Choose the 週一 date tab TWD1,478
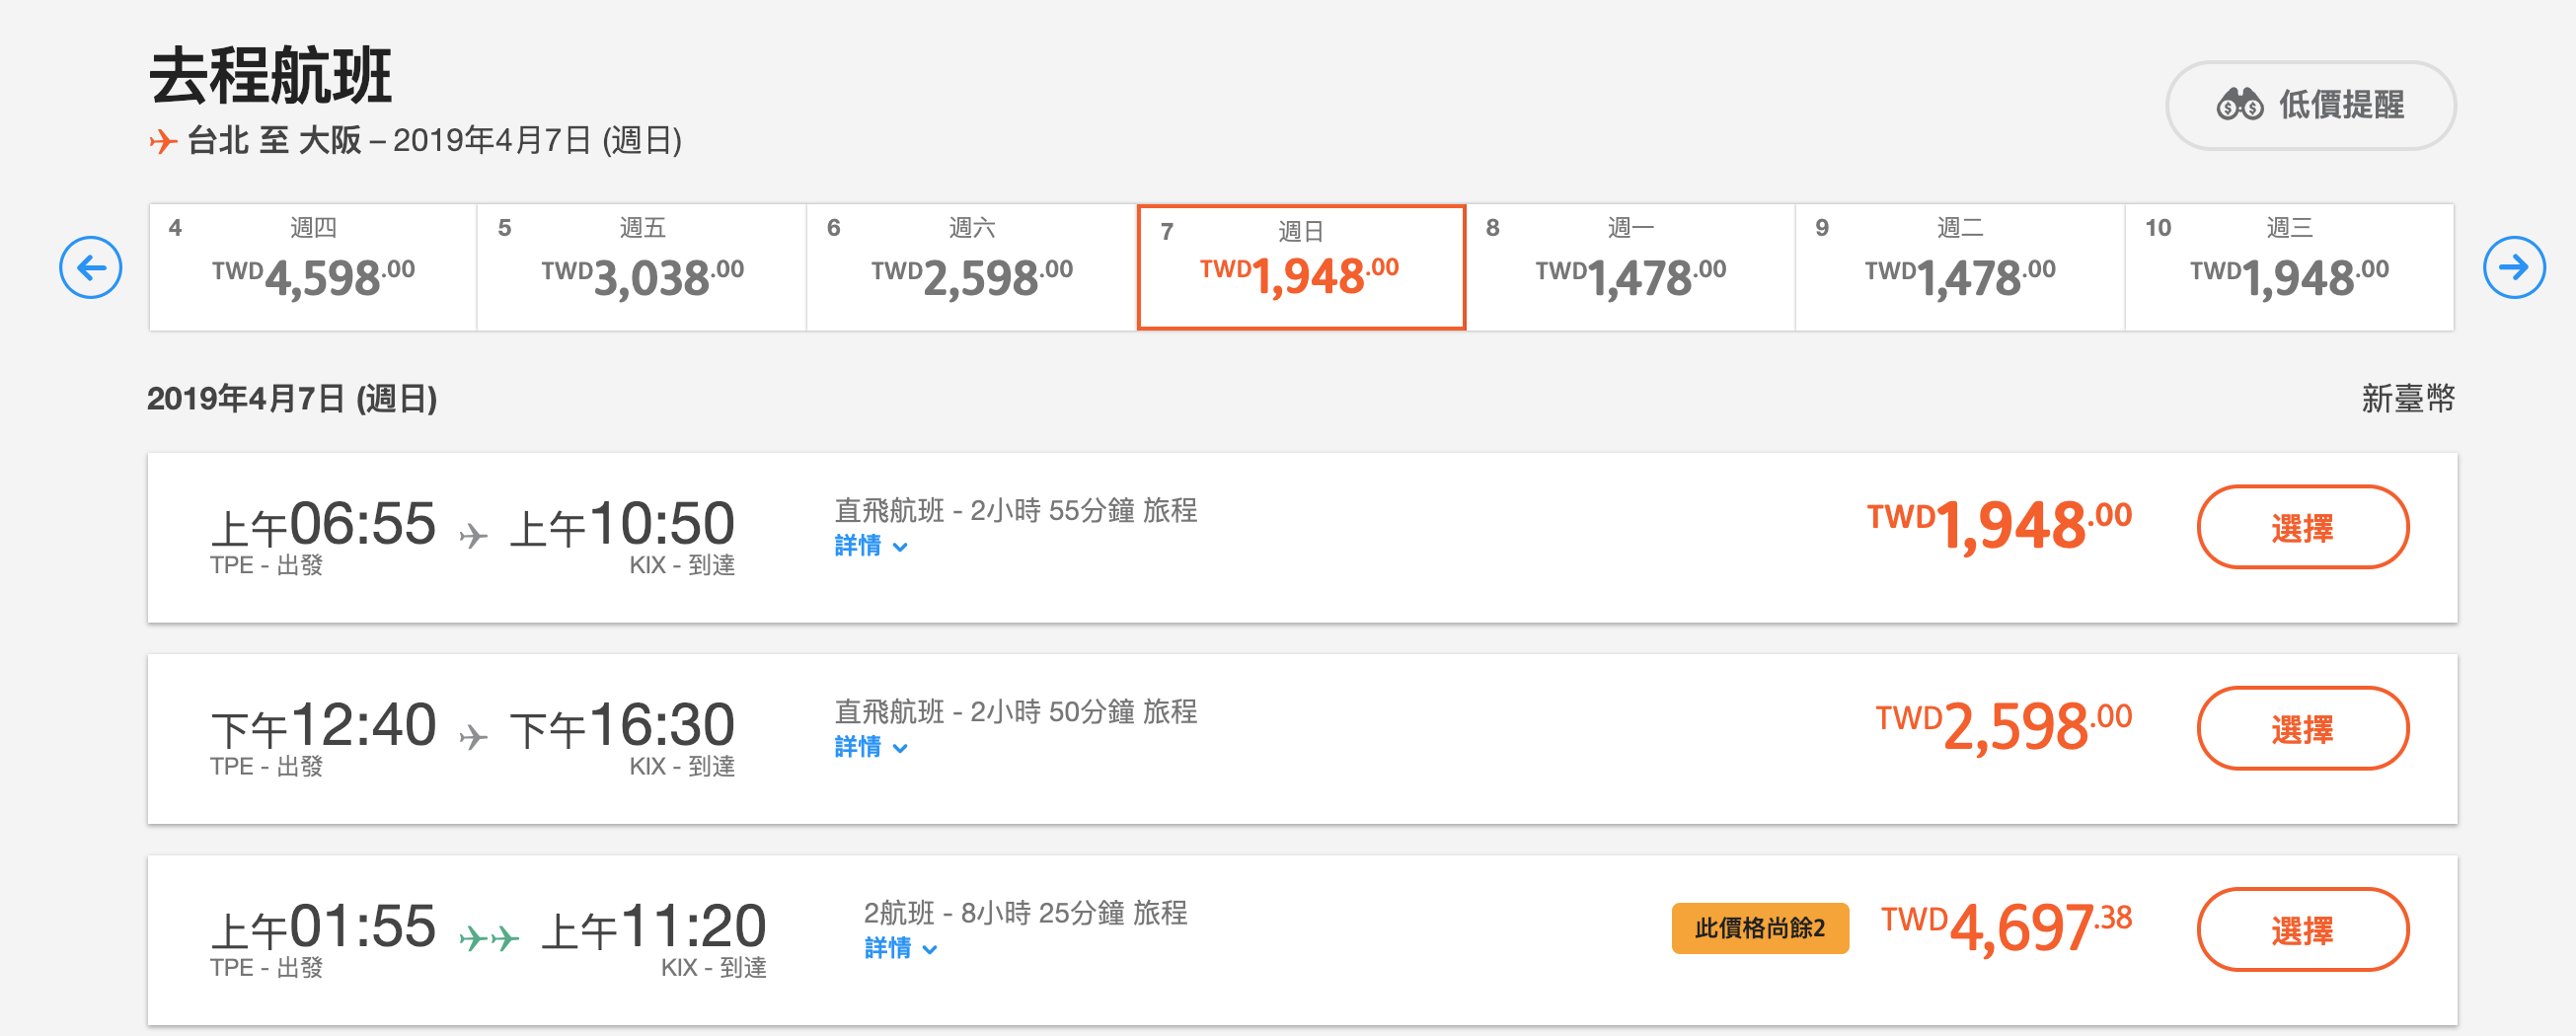Viewport: 2576px width, 1036px height. coord(1630,267)
